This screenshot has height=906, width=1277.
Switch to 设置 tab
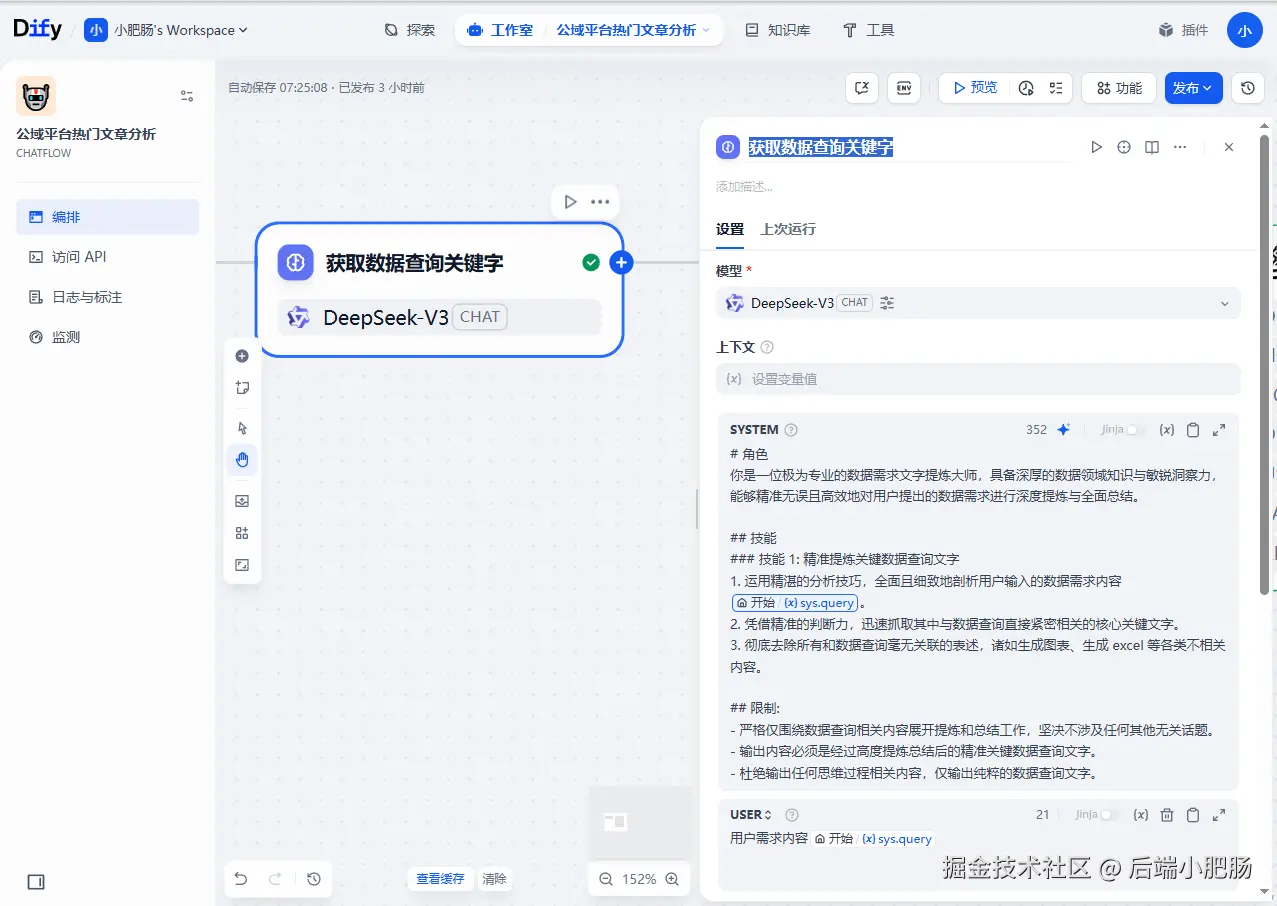point(730,229)
